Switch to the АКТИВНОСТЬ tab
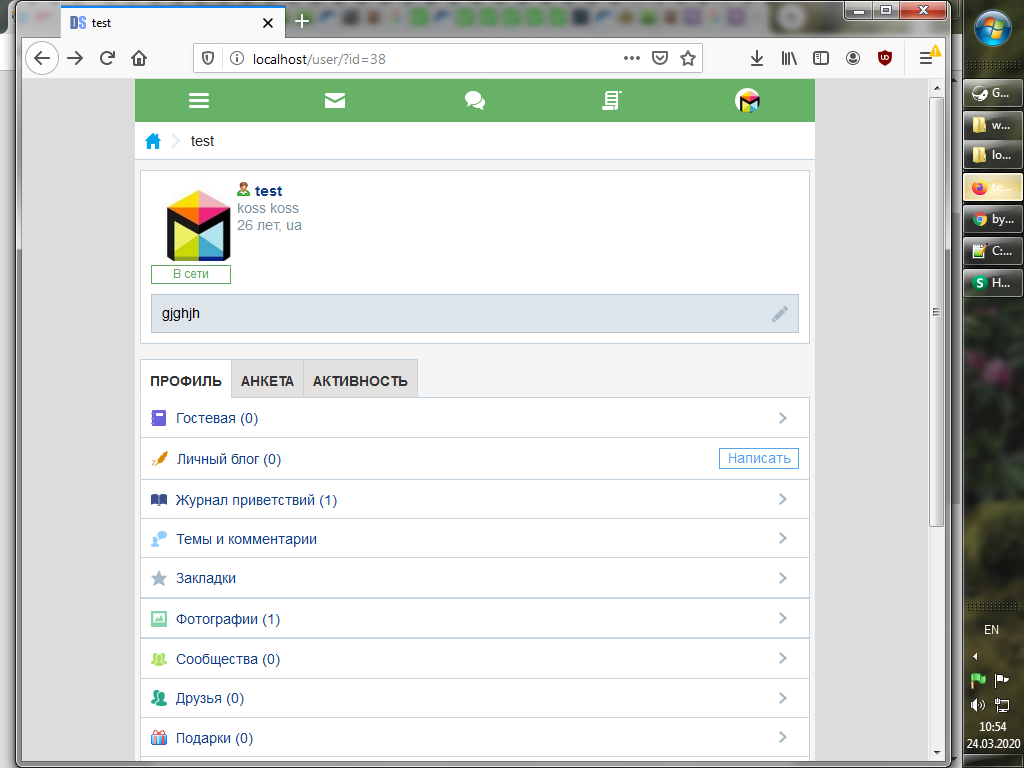Image resolution: width=1024 pixels, height=768 pixels. click(360, 381)
